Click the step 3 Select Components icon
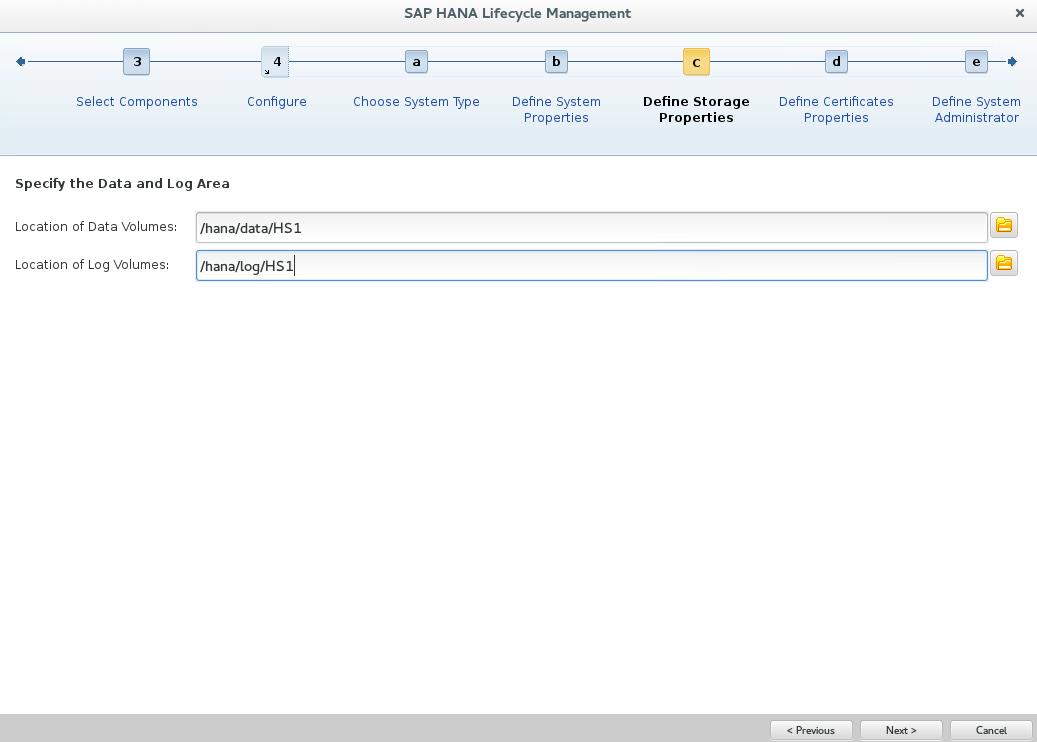Viewport: 1037px width, 742px height. click(136, 61)
